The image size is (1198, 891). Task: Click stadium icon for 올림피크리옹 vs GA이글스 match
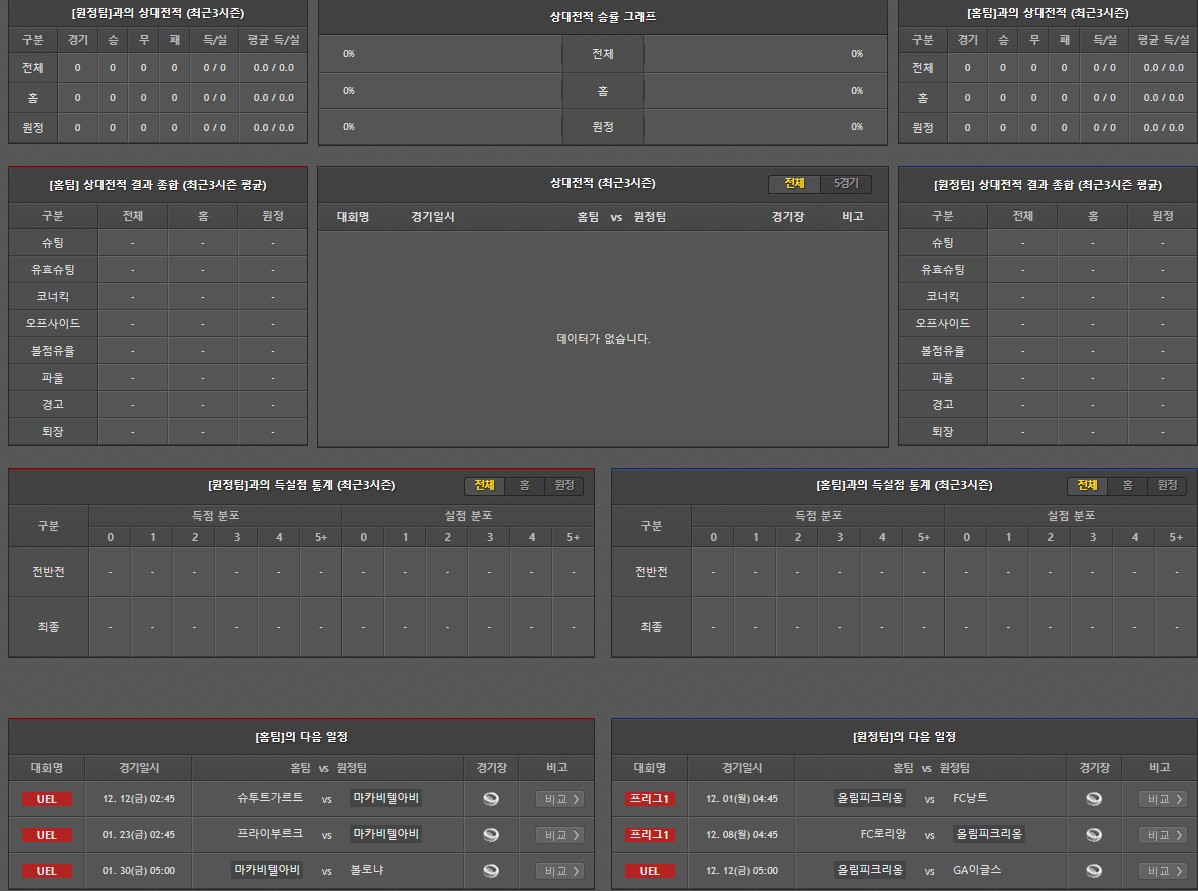(x=1094, y=871)
